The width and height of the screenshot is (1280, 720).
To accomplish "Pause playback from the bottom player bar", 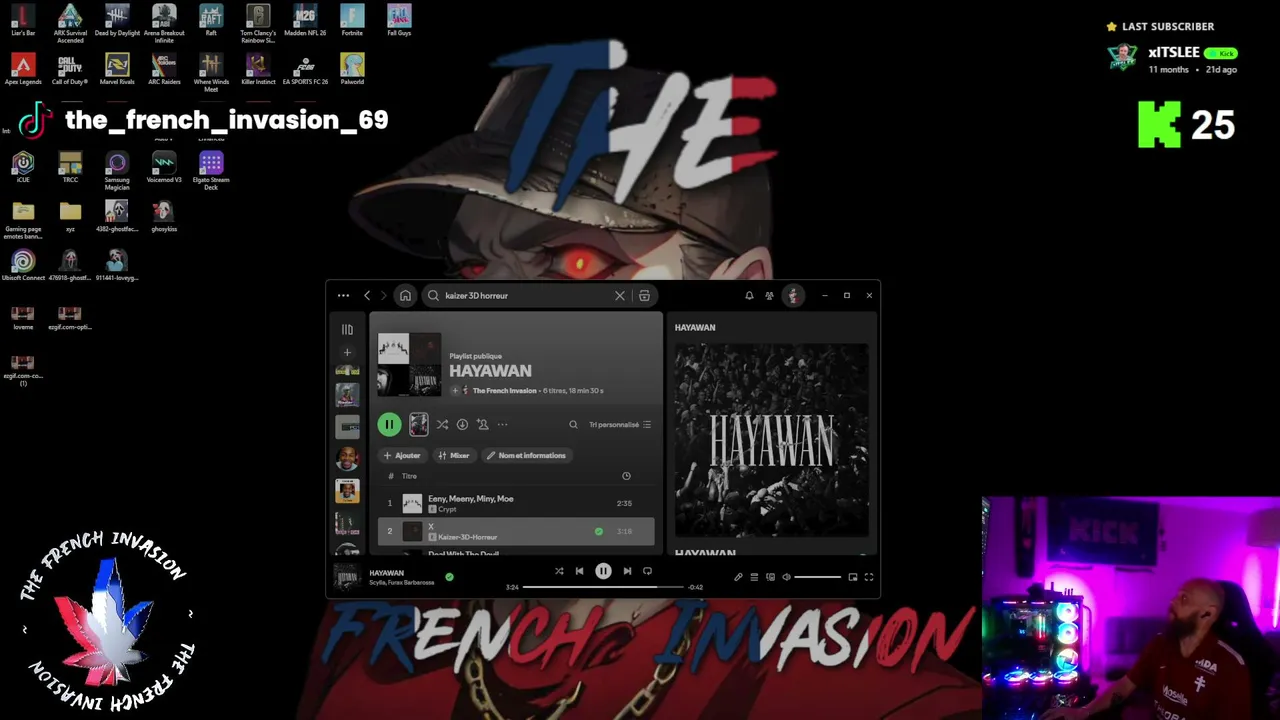I will click(603, 571).
